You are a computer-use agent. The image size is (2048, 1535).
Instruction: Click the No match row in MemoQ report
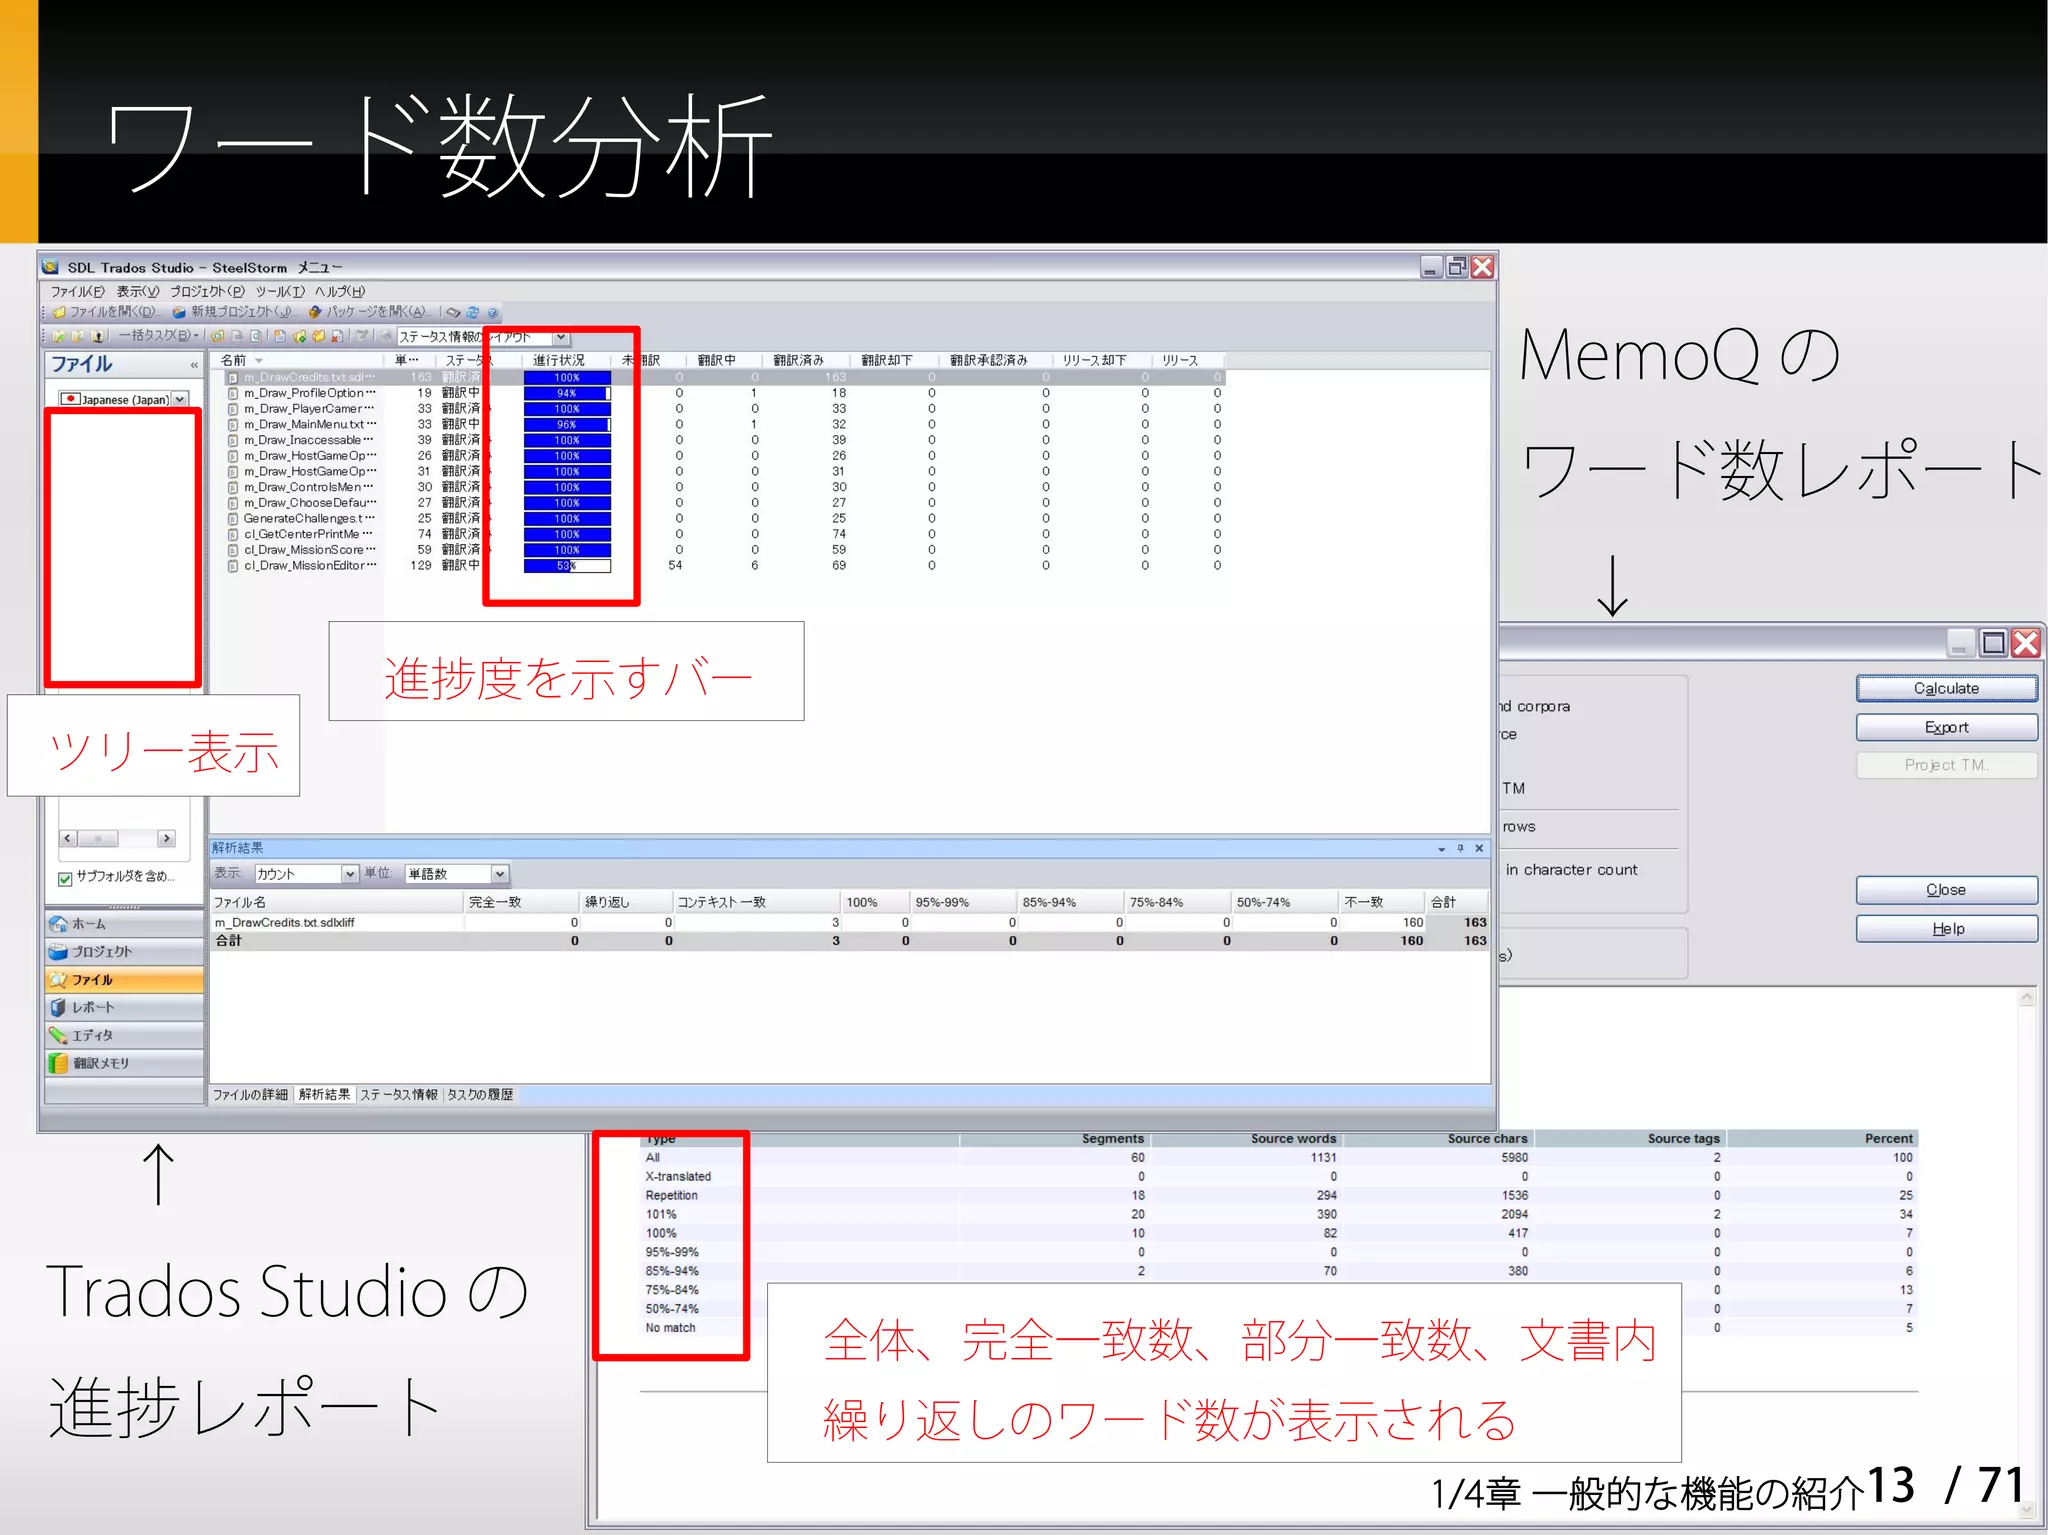tap(1278, 1328)
